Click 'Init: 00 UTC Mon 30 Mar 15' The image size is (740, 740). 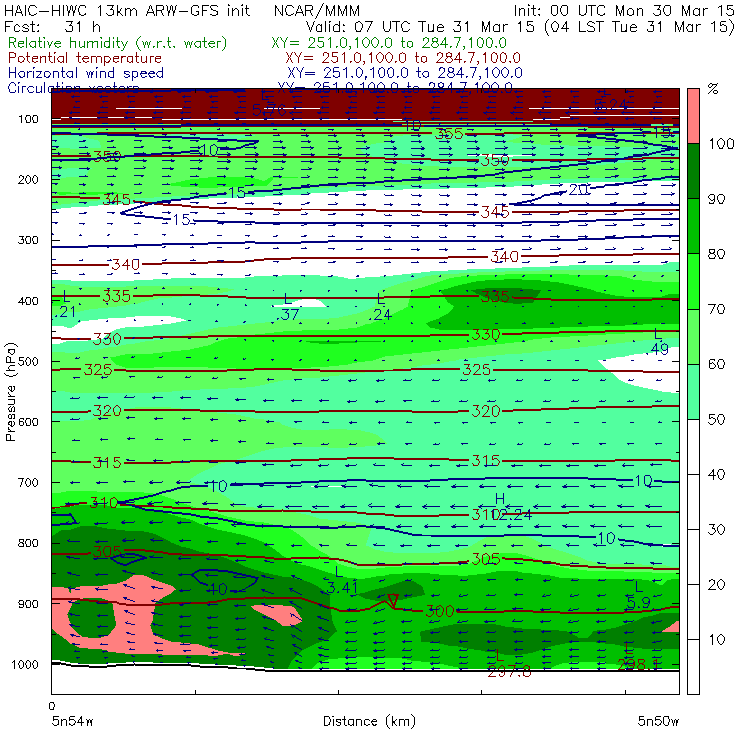click(x=624, y=10)
